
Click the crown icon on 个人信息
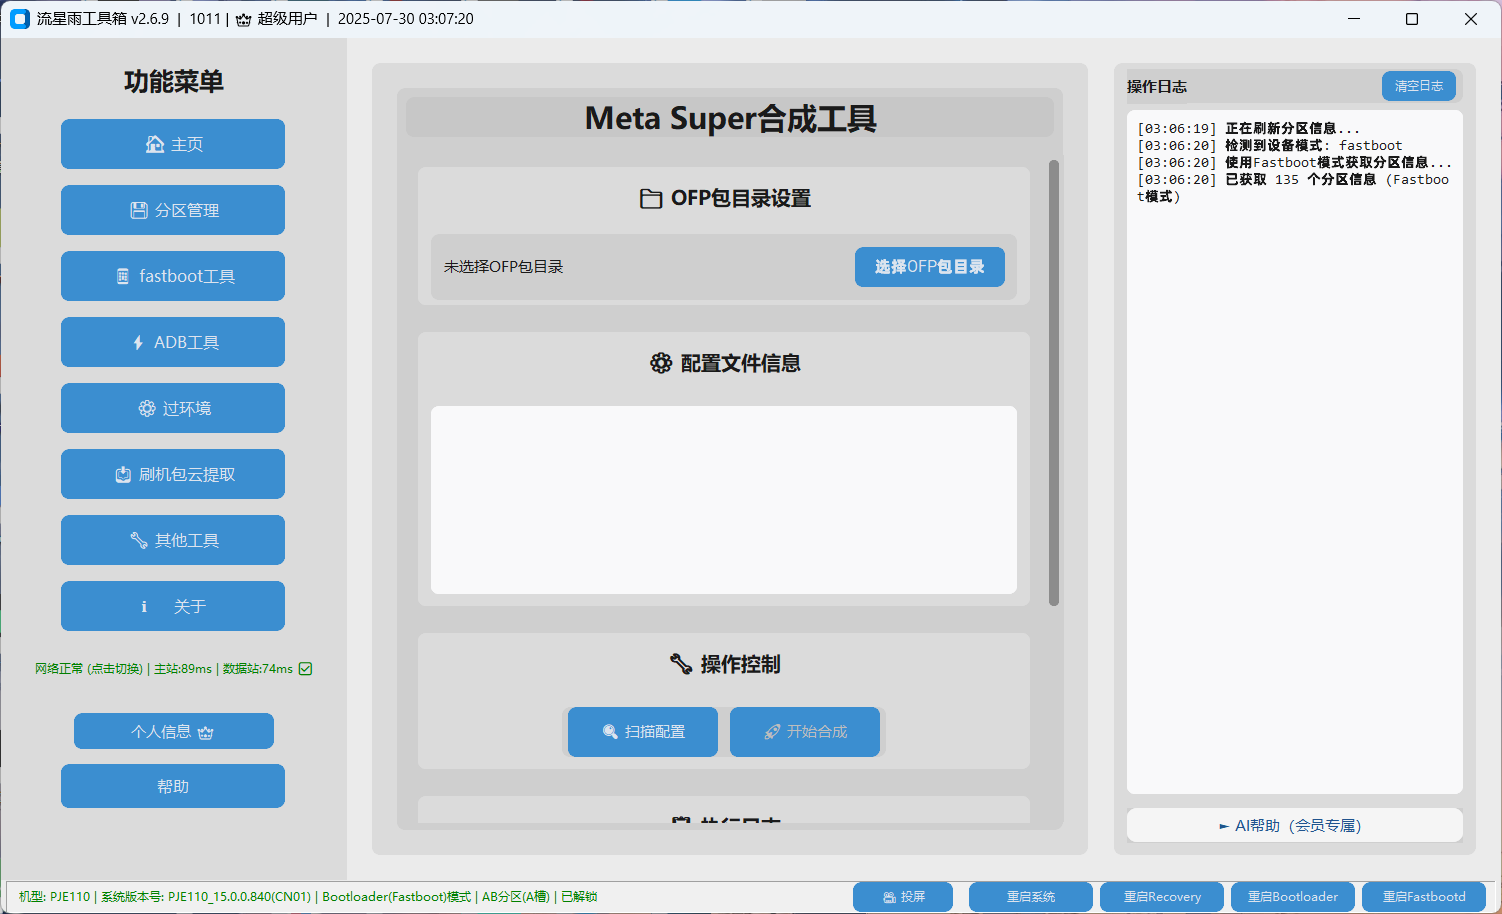(206, 732)
